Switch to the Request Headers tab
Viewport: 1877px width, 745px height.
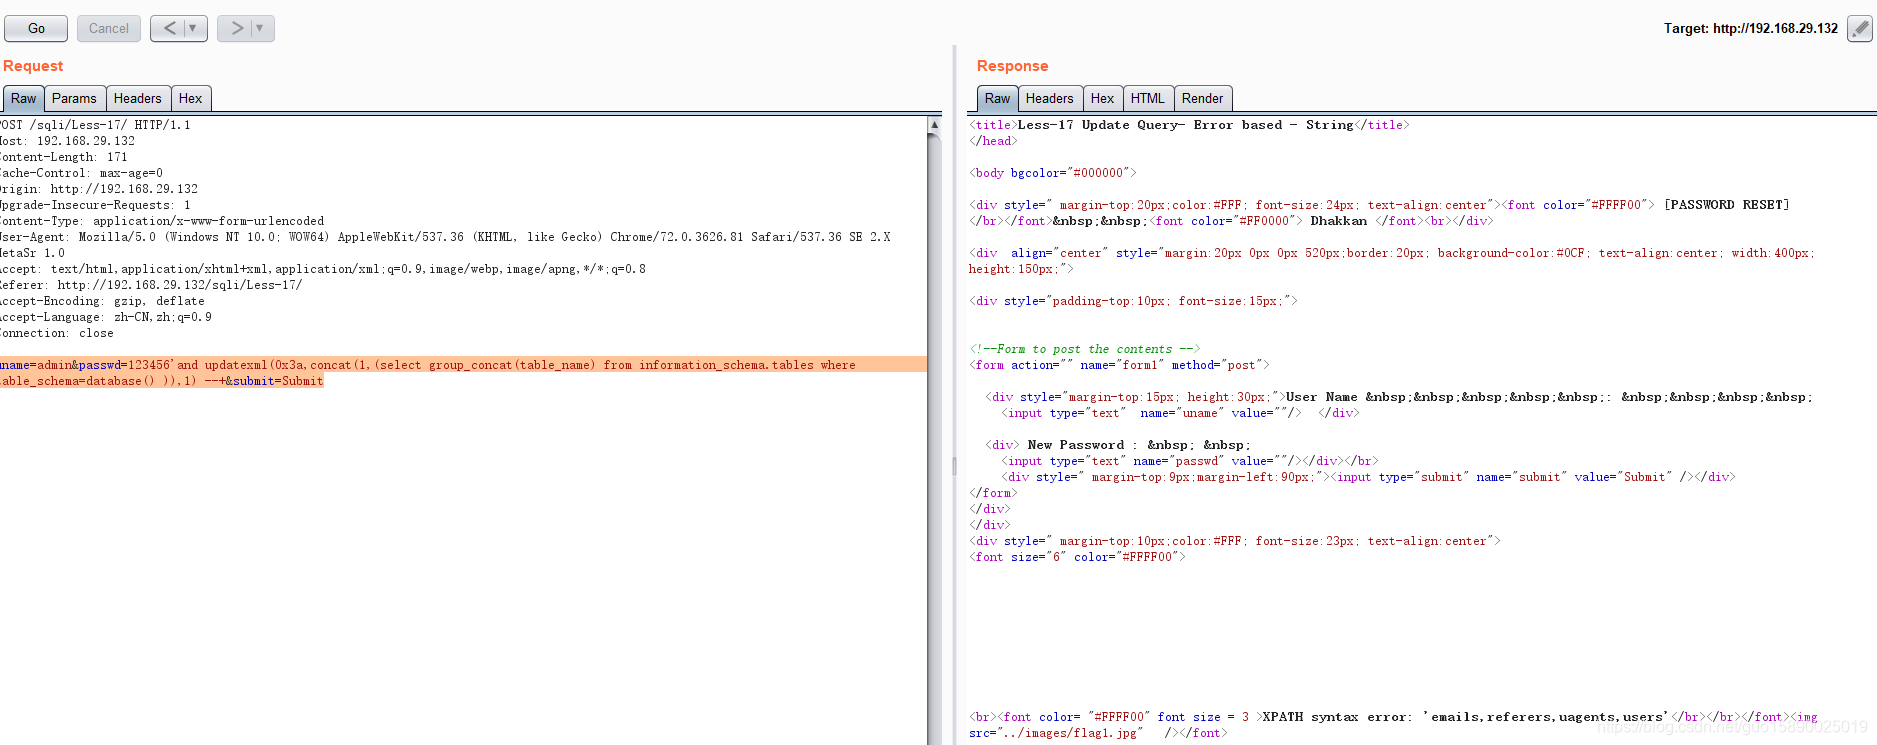coord(137,98)
